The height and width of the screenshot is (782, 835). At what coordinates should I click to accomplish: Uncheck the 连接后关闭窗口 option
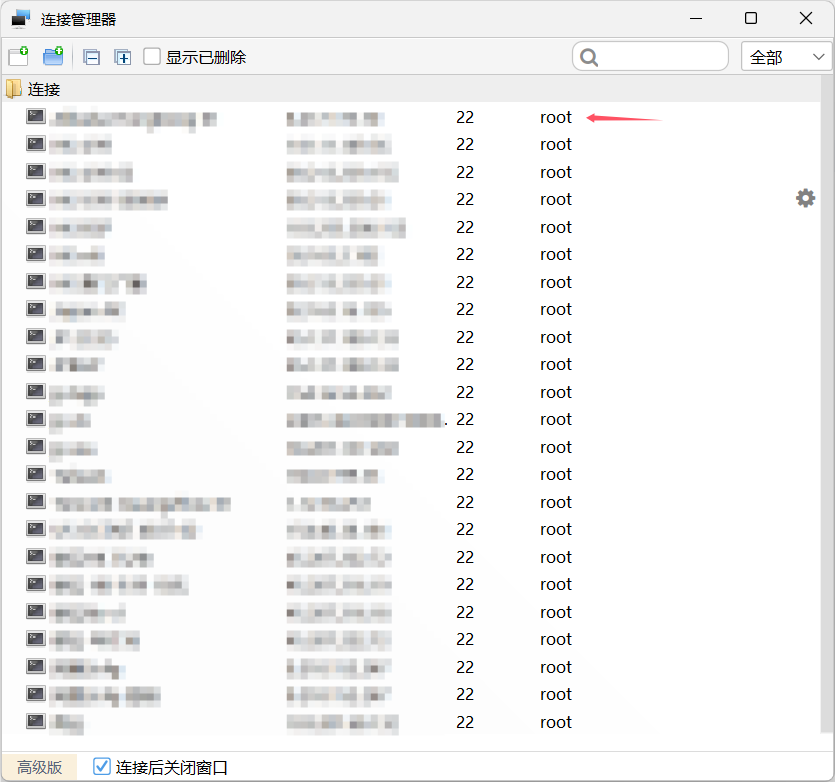[101, 766]
